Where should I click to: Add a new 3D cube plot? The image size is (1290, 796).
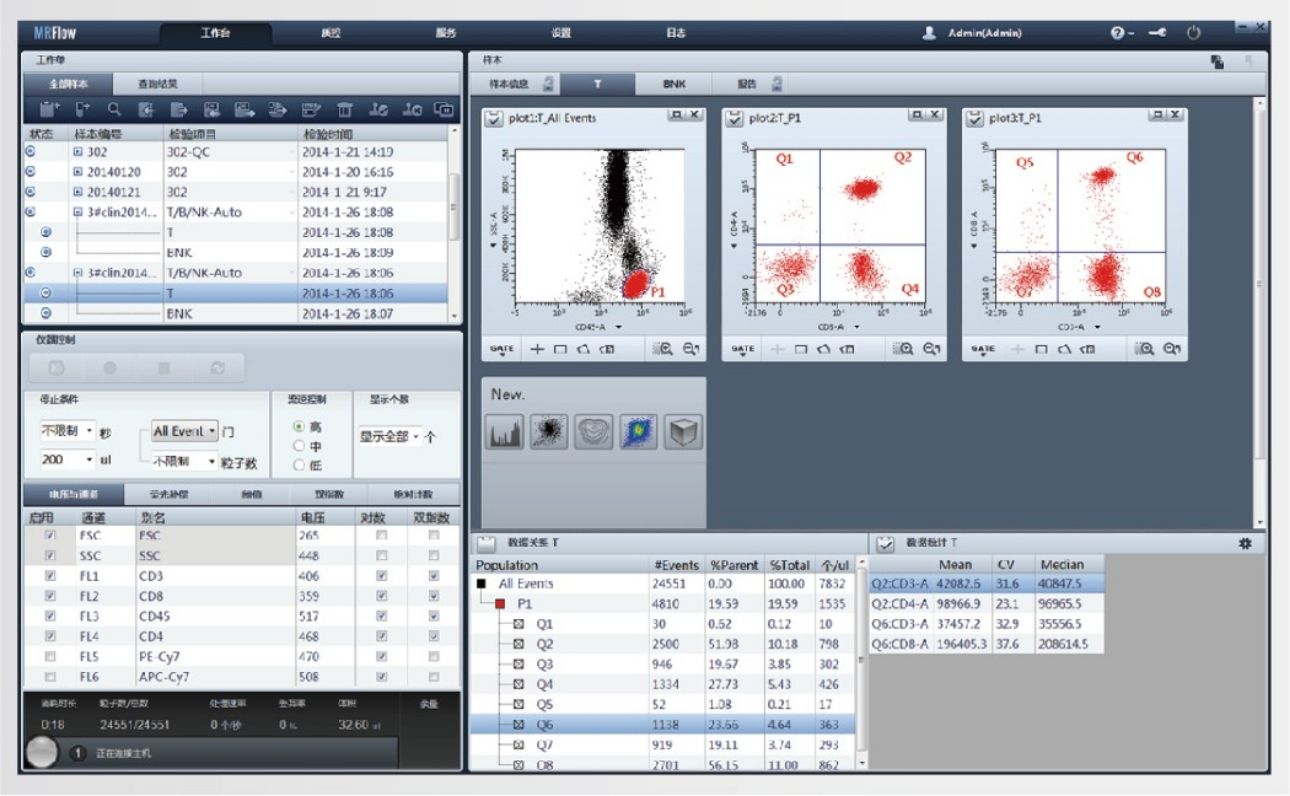coord(684,432)
